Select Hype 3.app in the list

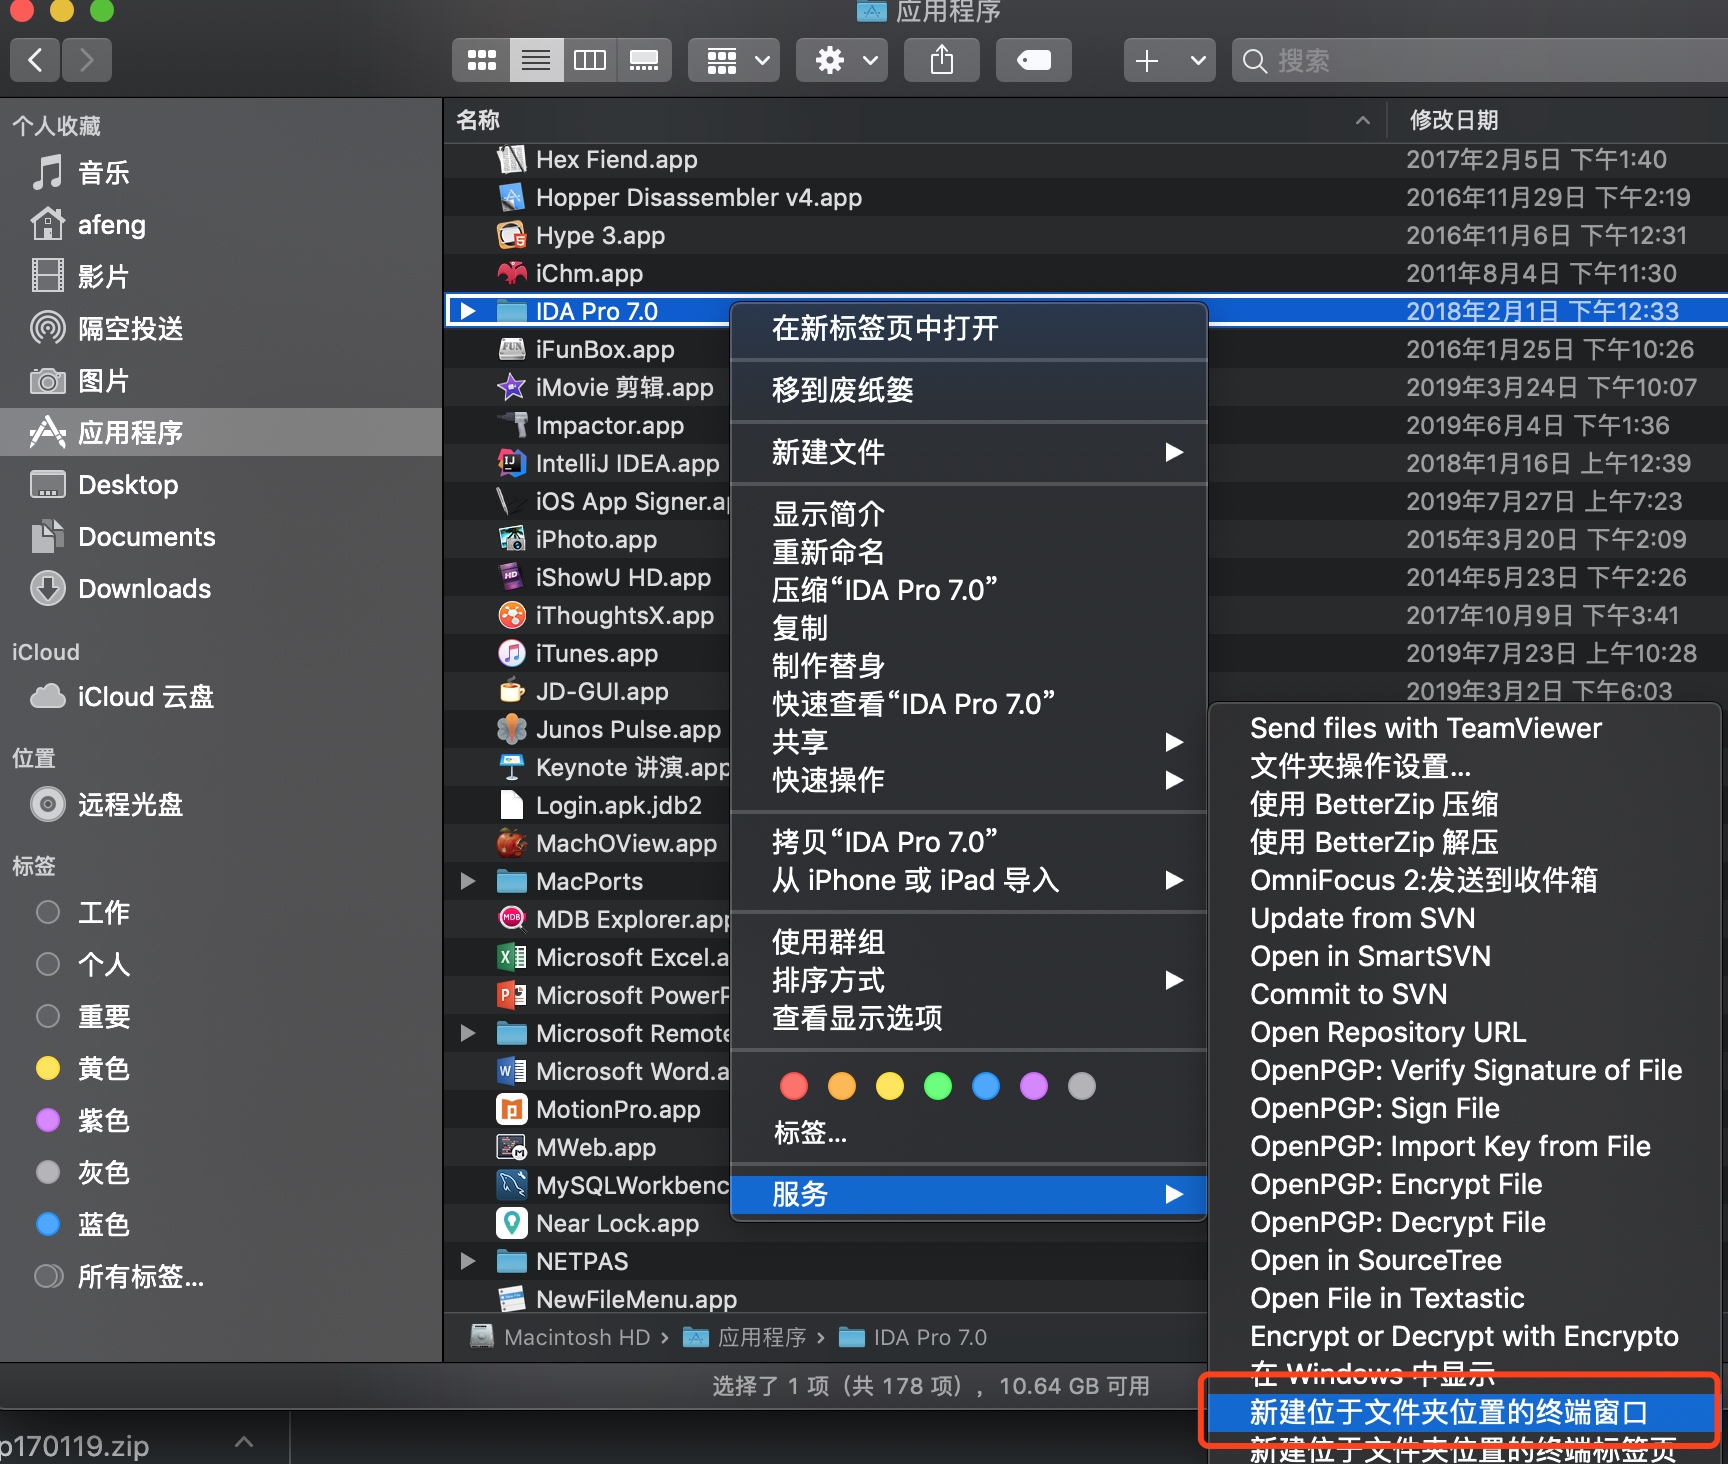[1085, 235]
